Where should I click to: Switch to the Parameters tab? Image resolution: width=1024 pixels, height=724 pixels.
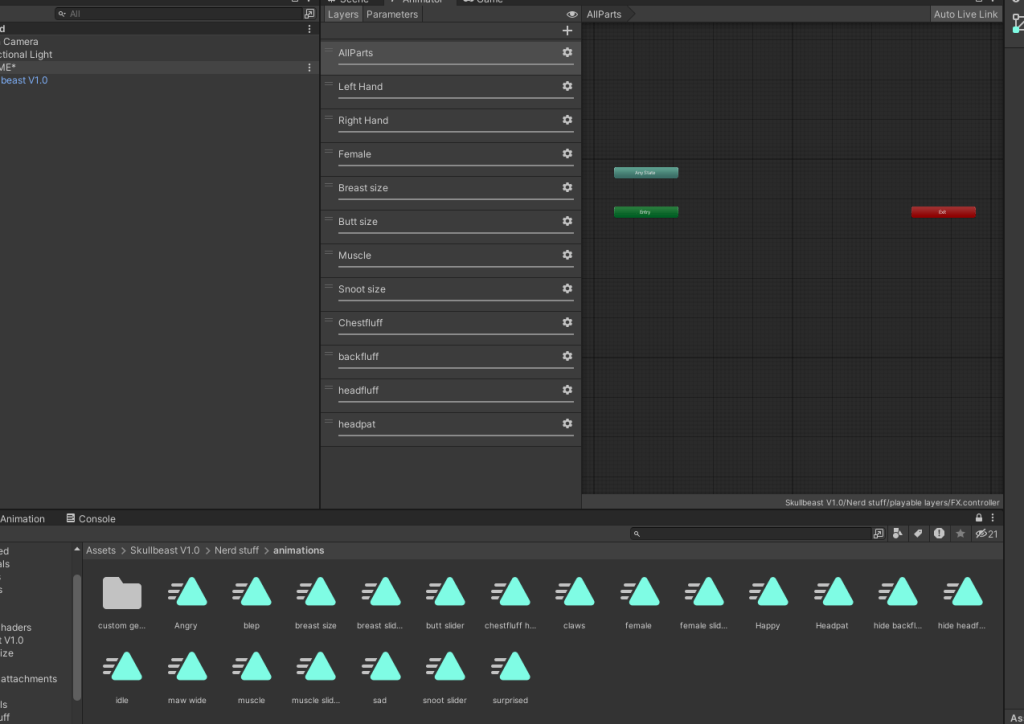click(x=392, y=15)
